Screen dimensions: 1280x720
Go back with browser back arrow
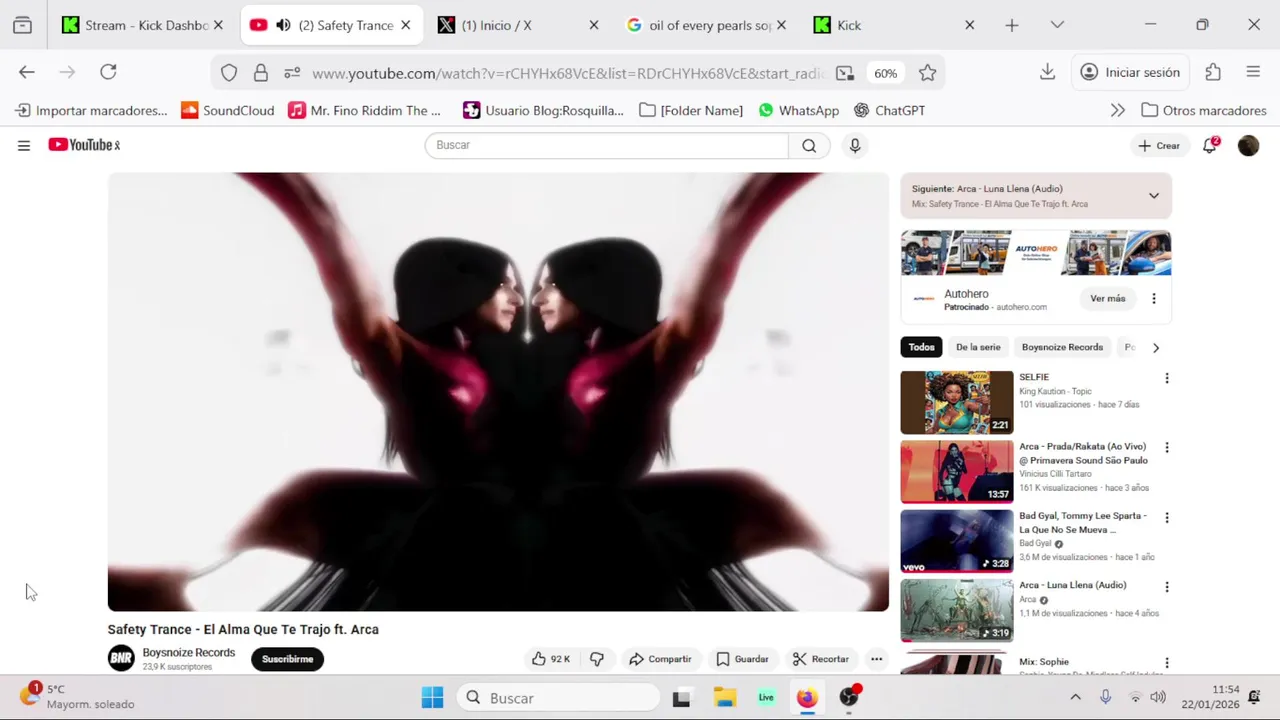pyautogui.click(x=27, y=72)
